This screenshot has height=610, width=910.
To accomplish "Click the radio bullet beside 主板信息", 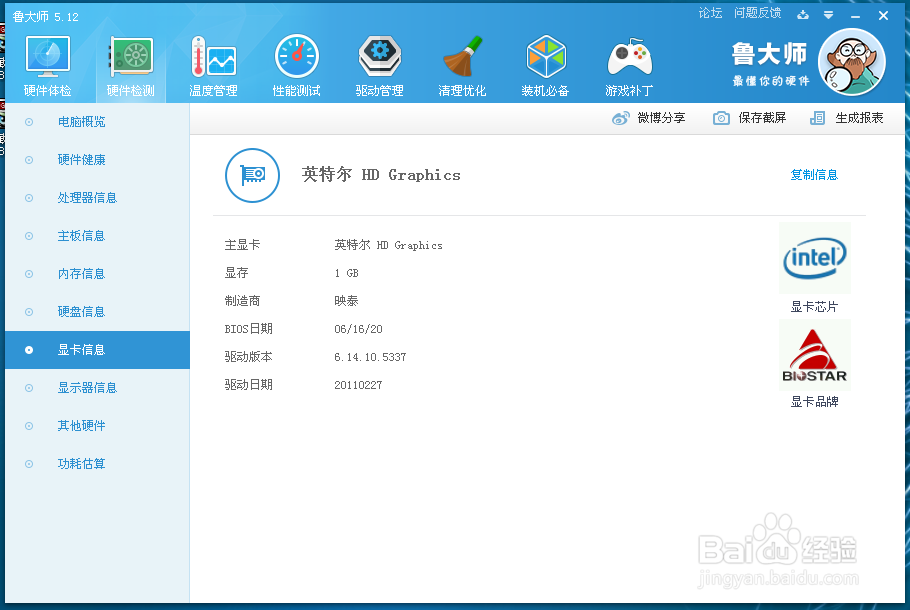I will [x=29, y=236].
